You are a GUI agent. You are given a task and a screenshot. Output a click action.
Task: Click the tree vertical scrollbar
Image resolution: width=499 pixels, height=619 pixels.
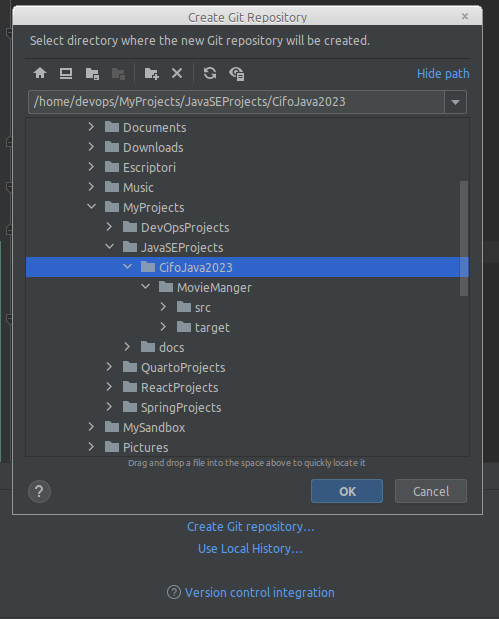click(464, 238)
